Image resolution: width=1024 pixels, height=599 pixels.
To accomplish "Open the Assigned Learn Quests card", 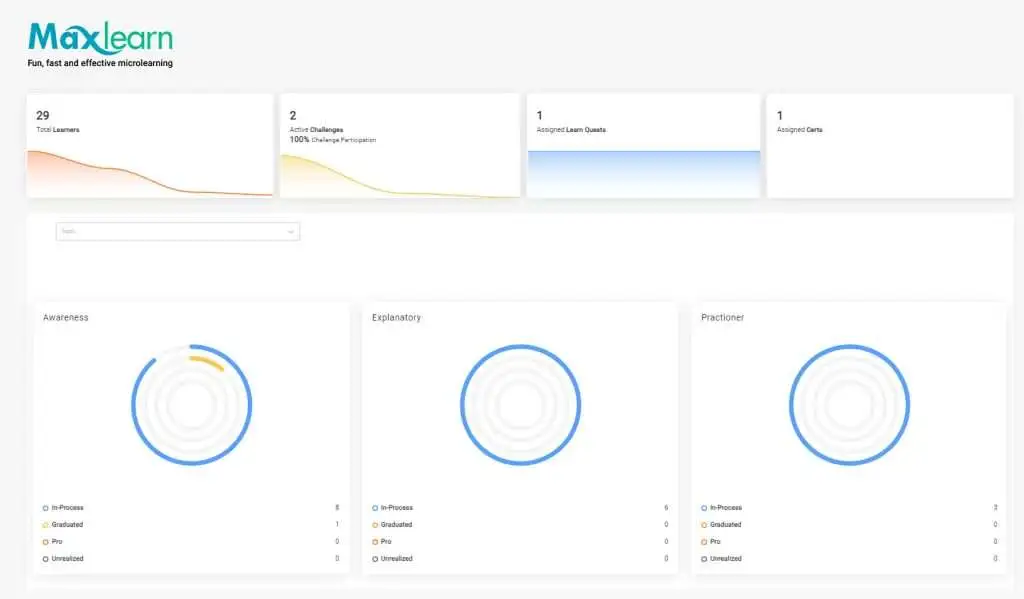I will 644,145.
